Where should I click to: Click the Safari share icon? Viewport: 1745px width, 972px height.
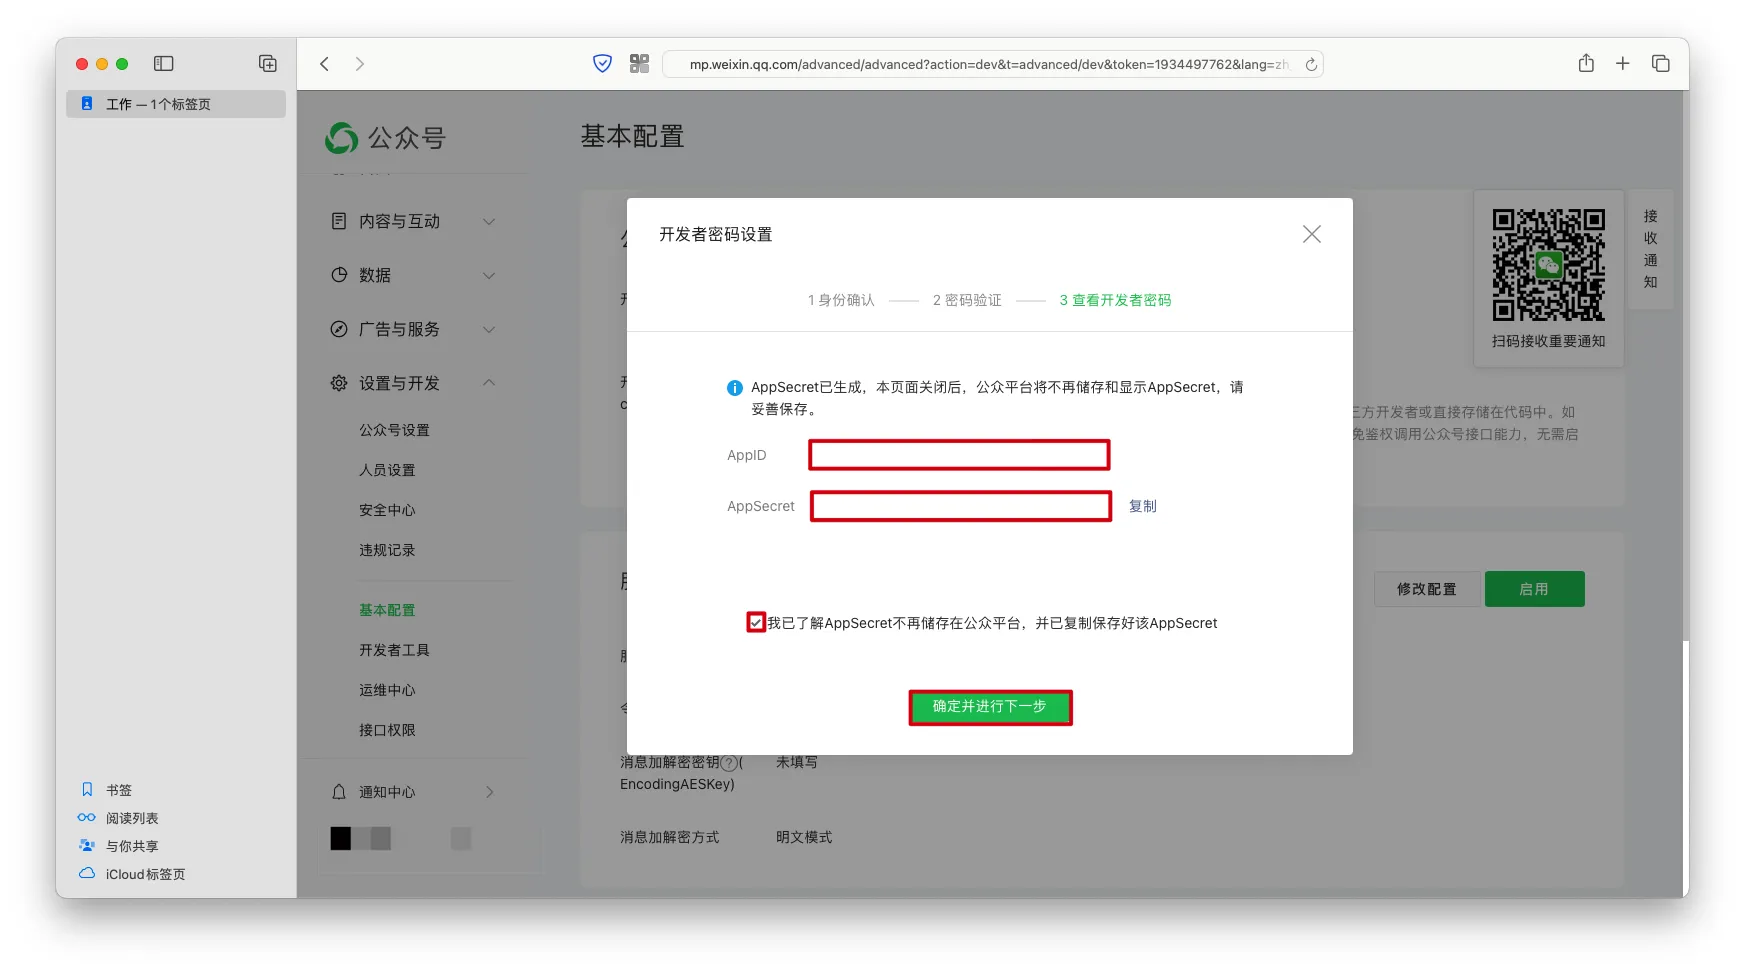click(1585, 64)
